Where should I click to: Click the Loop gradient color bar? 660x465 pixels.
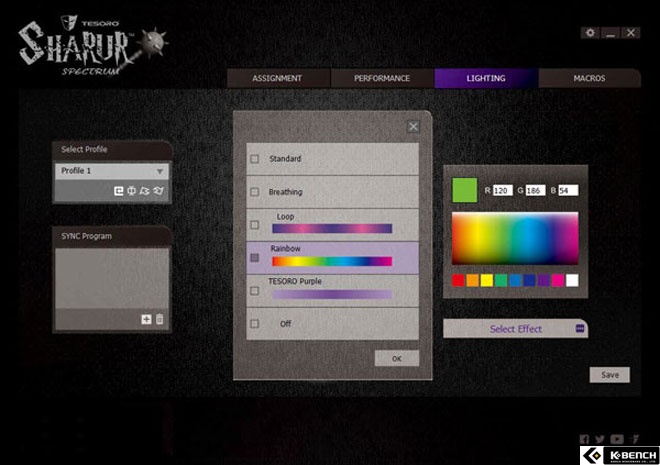click(332, 229)
